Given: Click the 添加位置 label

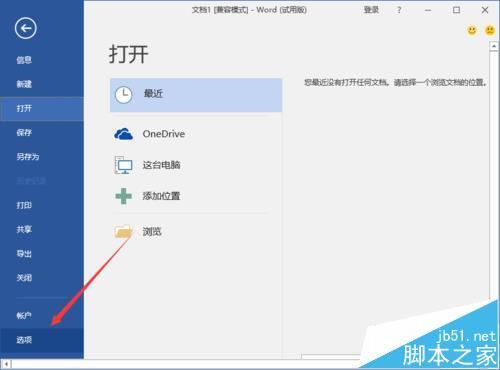Looking at the screenshot, I should click(161, 196).
